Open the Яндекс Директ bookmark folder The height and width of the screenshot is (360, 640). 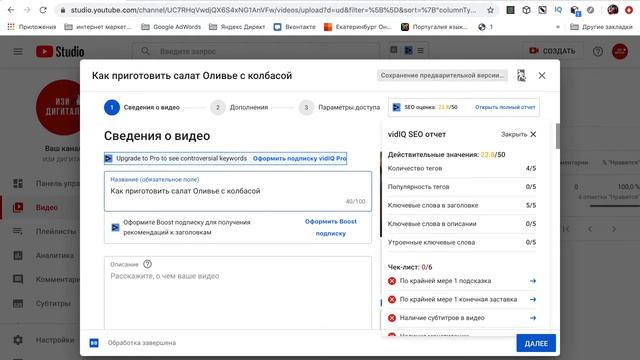tap(237, 27)
